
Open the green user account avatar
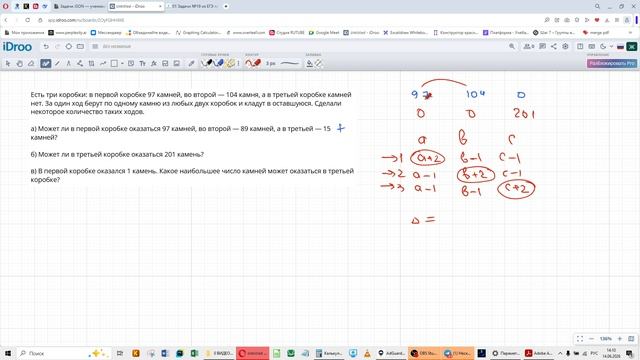[632, 47]
